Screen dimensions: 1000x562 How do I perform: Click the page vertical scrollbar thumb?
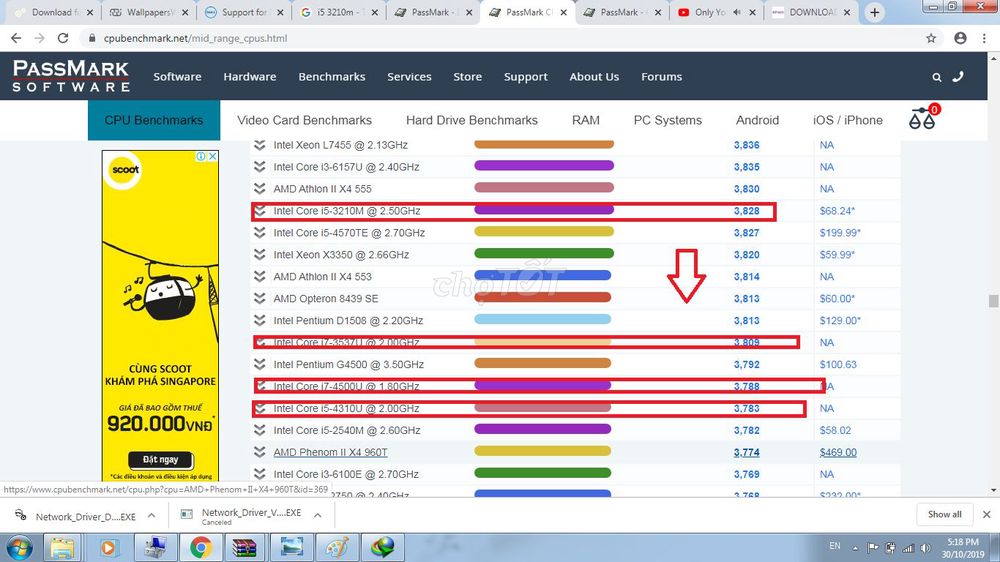pos(993,300)
